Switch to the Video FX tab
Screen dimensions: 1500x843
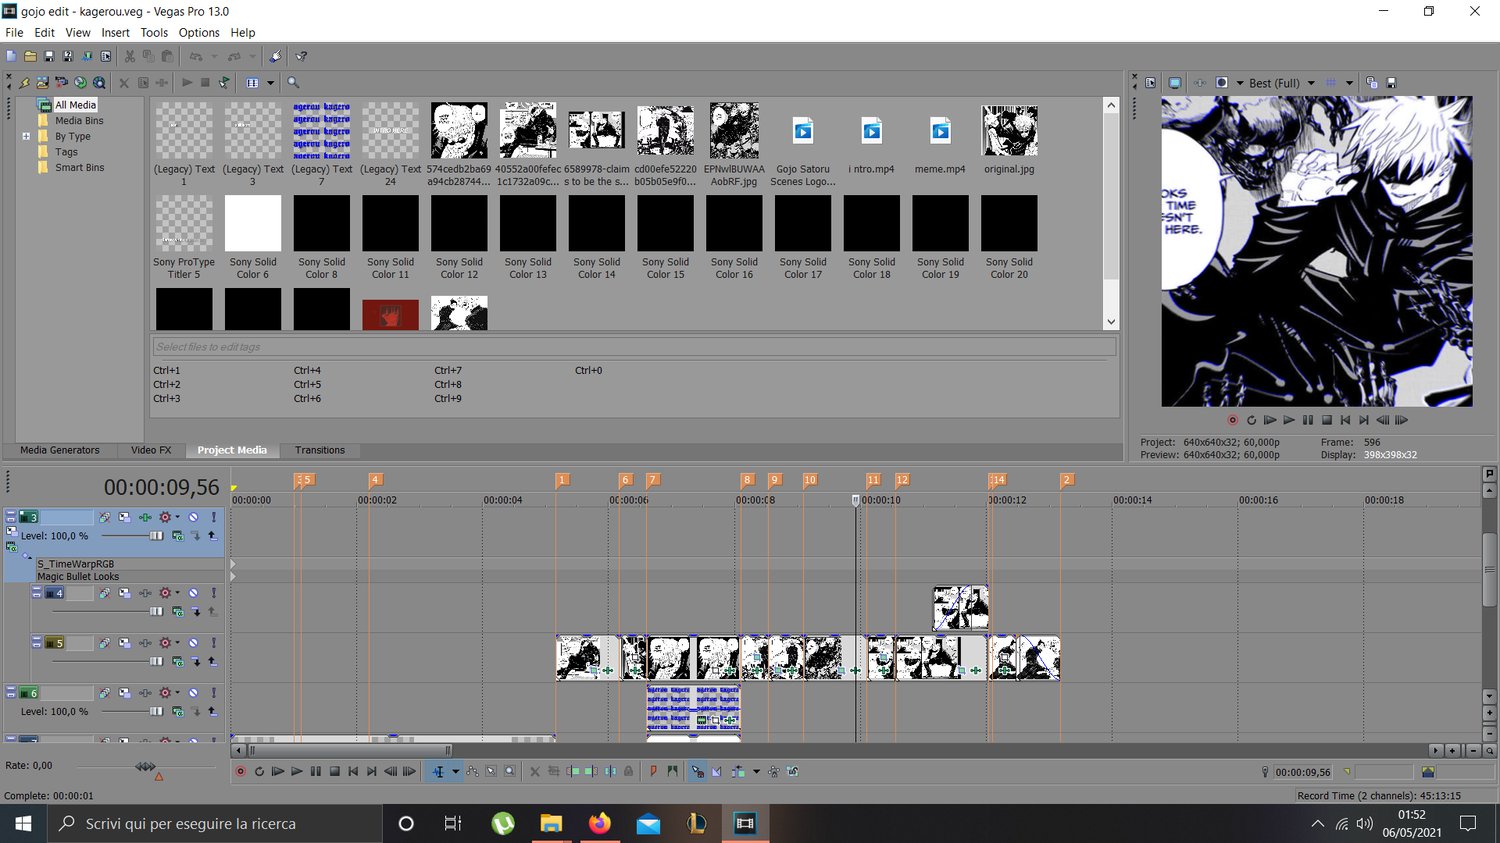[x=151, y=450]
